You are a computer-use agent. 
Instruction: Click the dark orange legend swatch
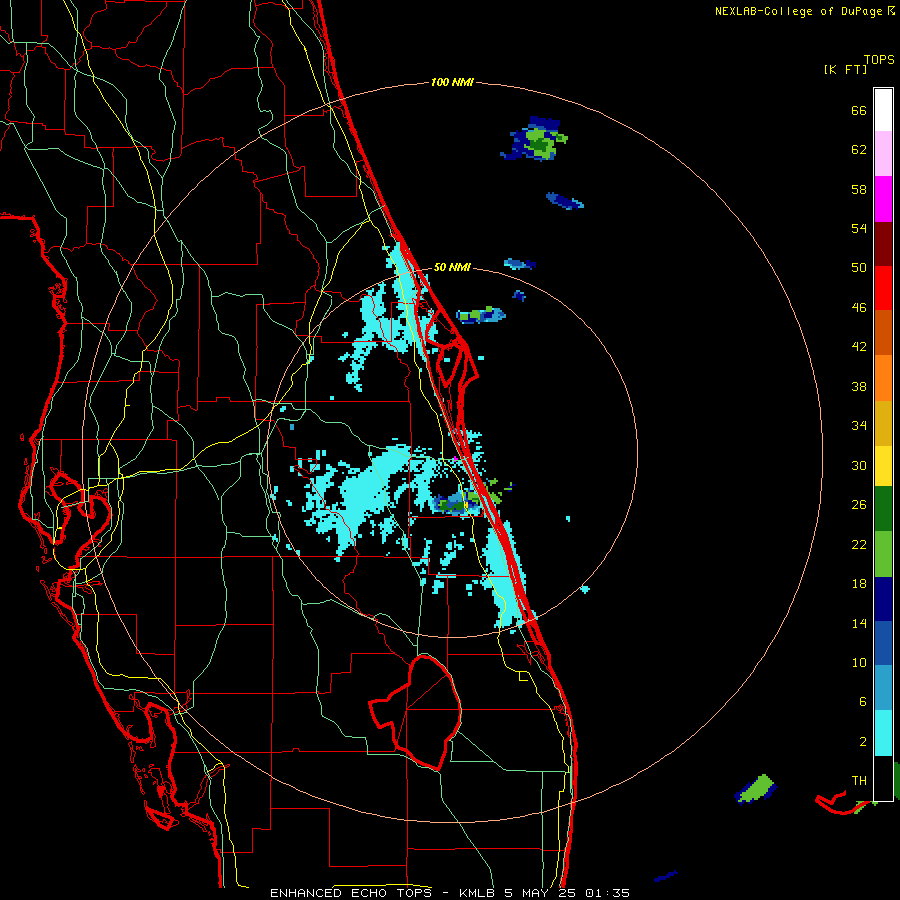[x=883, y=332]
